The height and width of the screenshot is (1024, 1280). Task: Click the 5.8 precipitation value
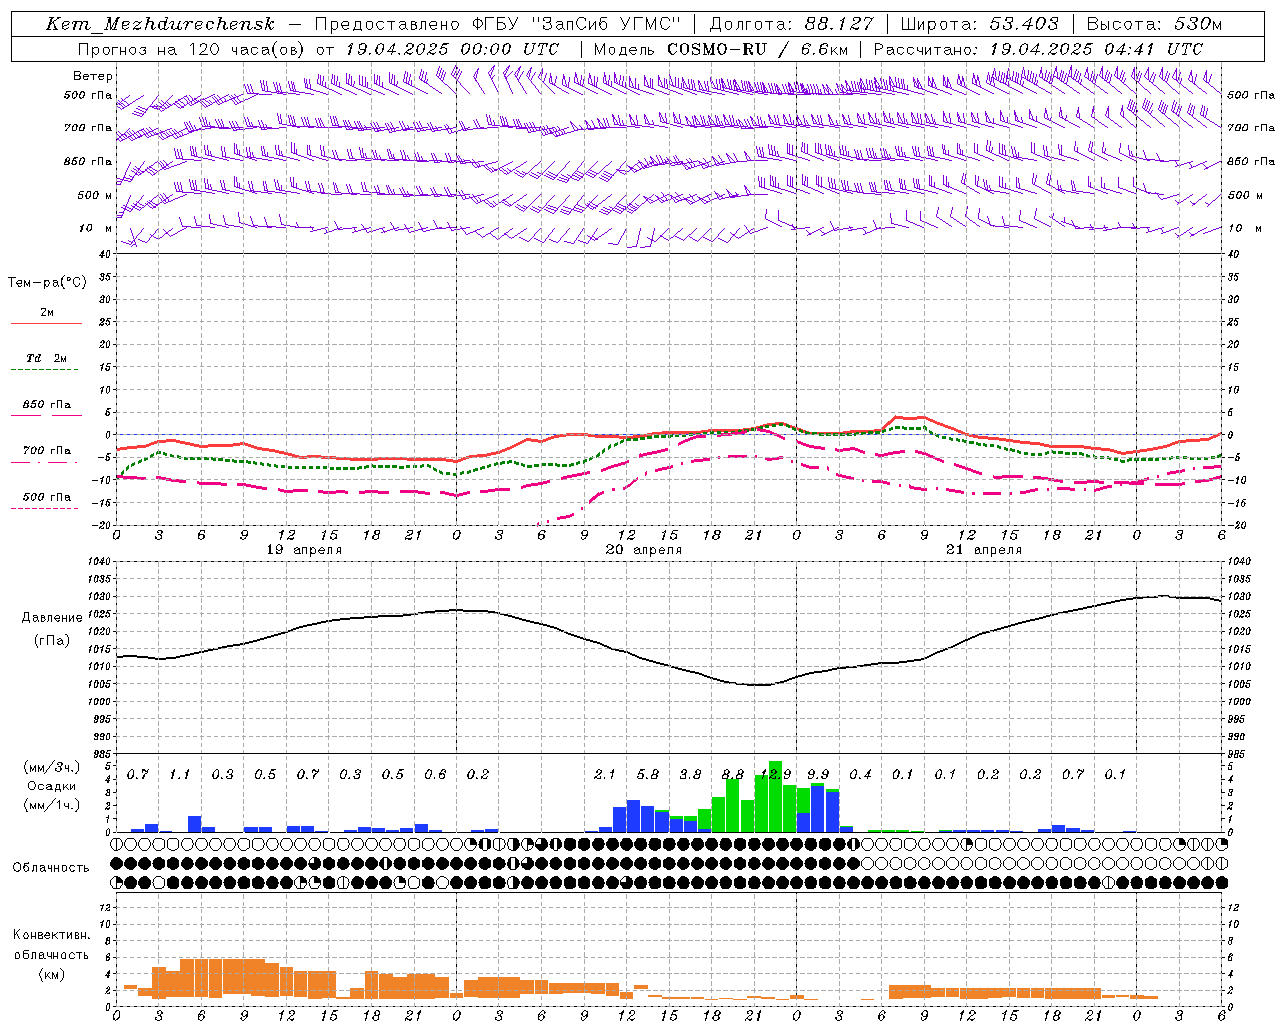pos(648,775)
